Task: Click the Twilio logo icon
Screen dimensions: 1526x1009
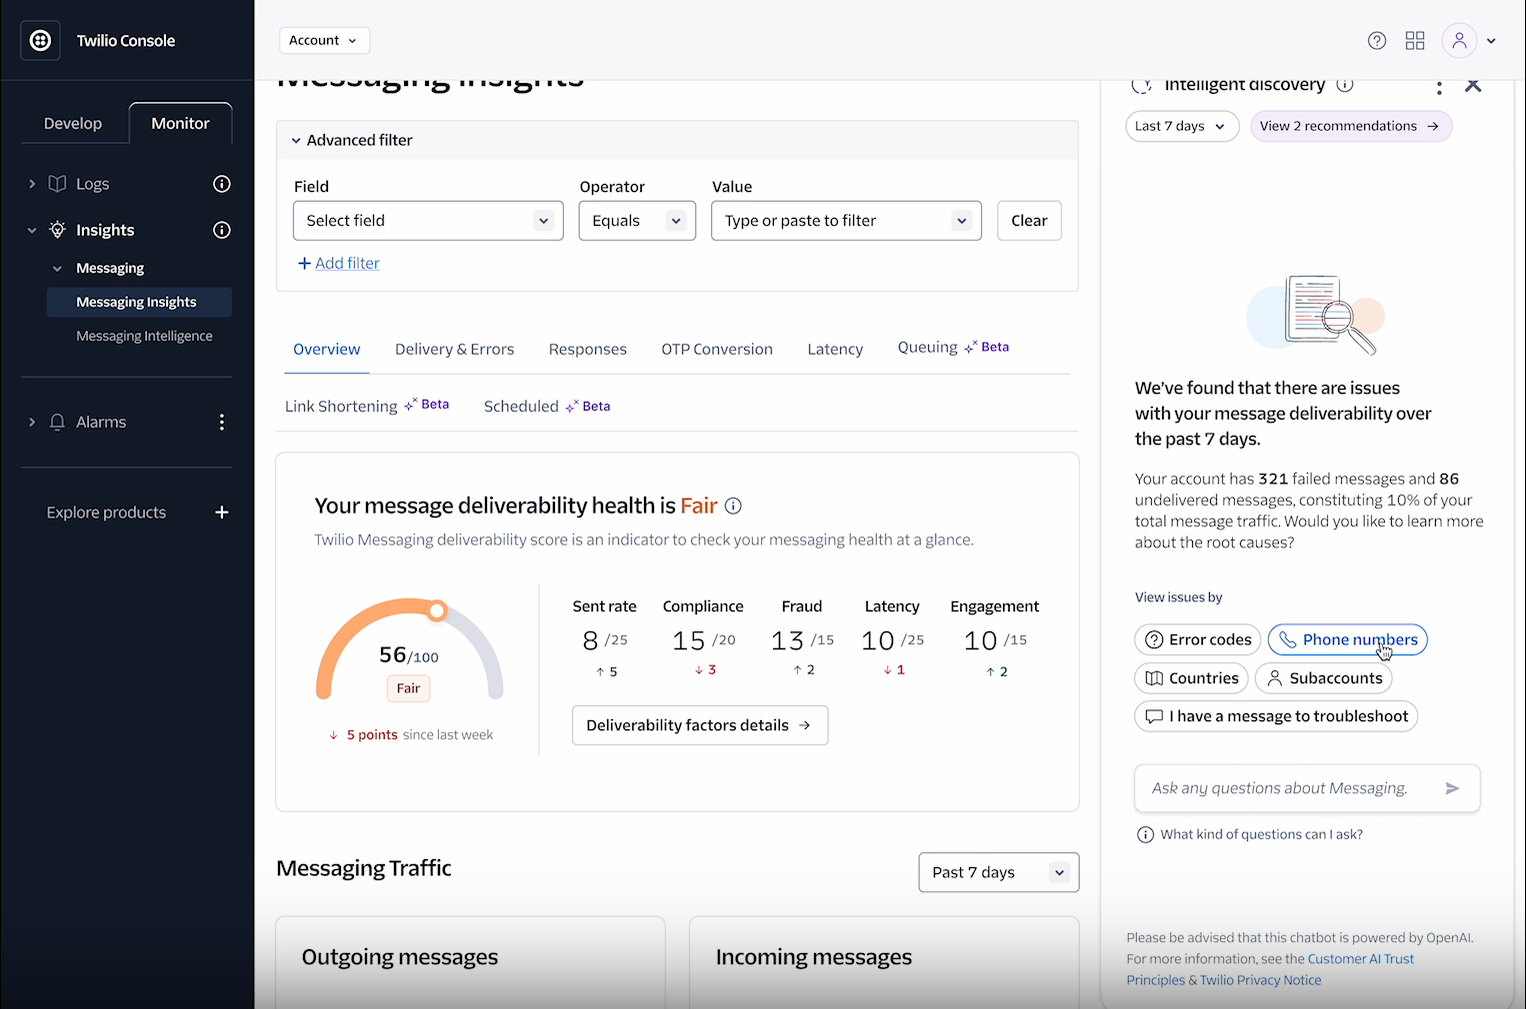Action: tap(41, 41)
